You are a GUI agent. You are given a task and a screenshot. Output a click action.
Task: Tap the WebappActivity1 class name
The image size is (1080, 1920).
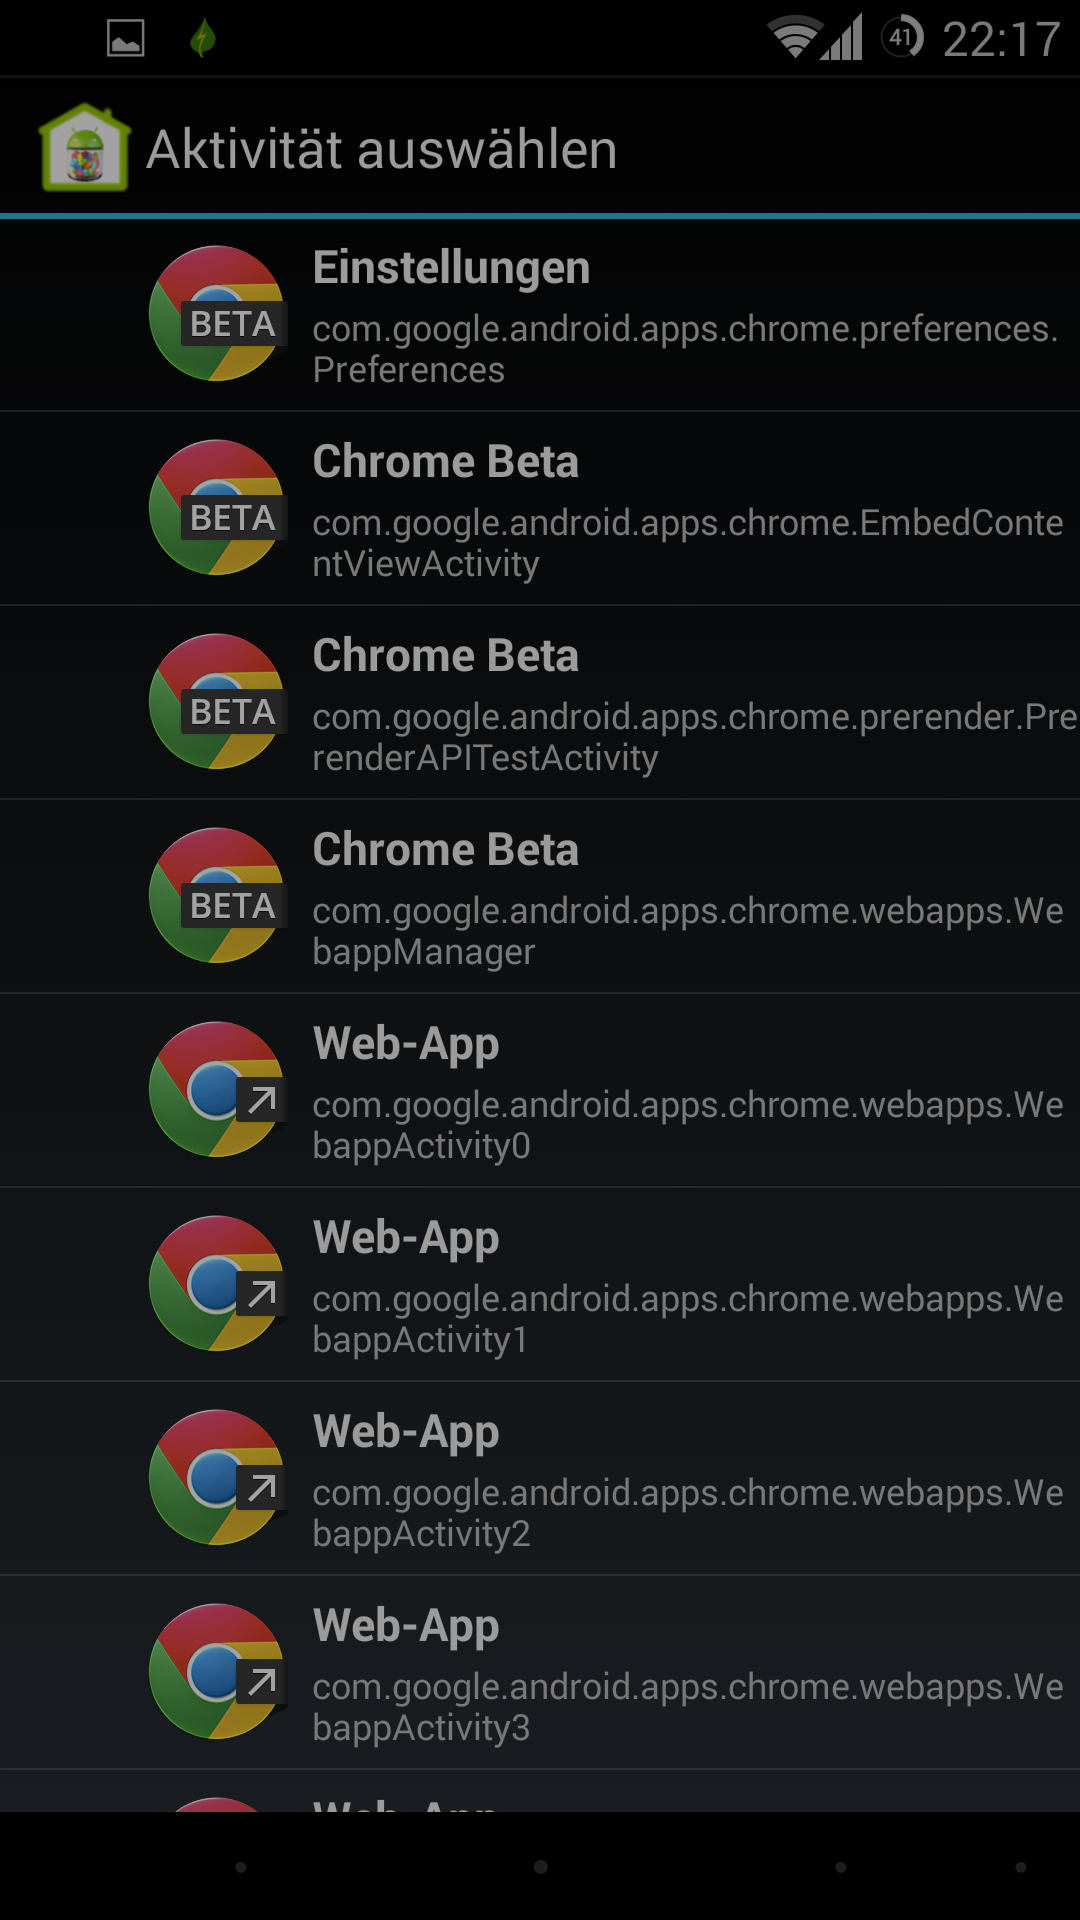click(688, 1319)
